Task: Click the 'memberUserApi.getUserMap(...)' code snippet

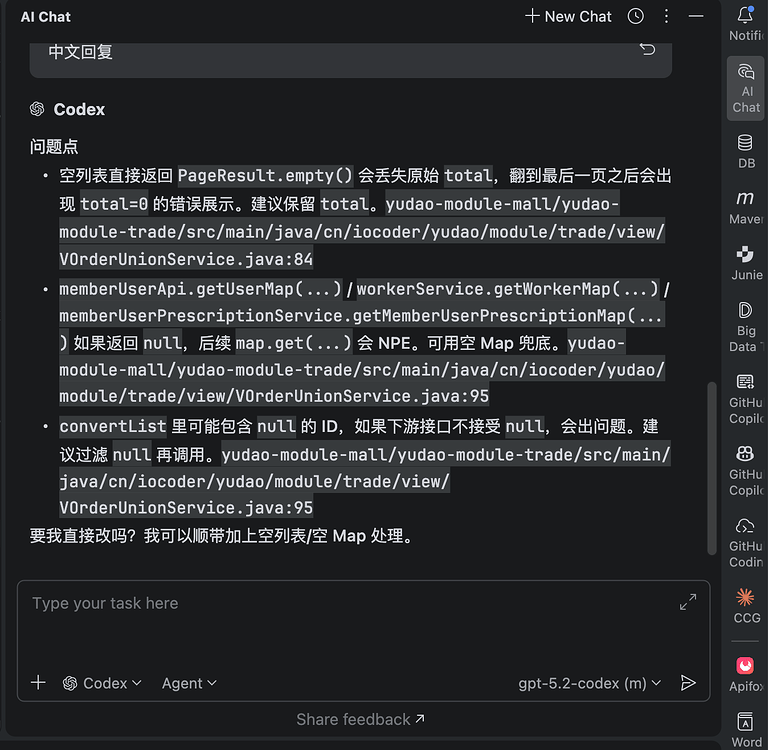Action: [200, 289]
